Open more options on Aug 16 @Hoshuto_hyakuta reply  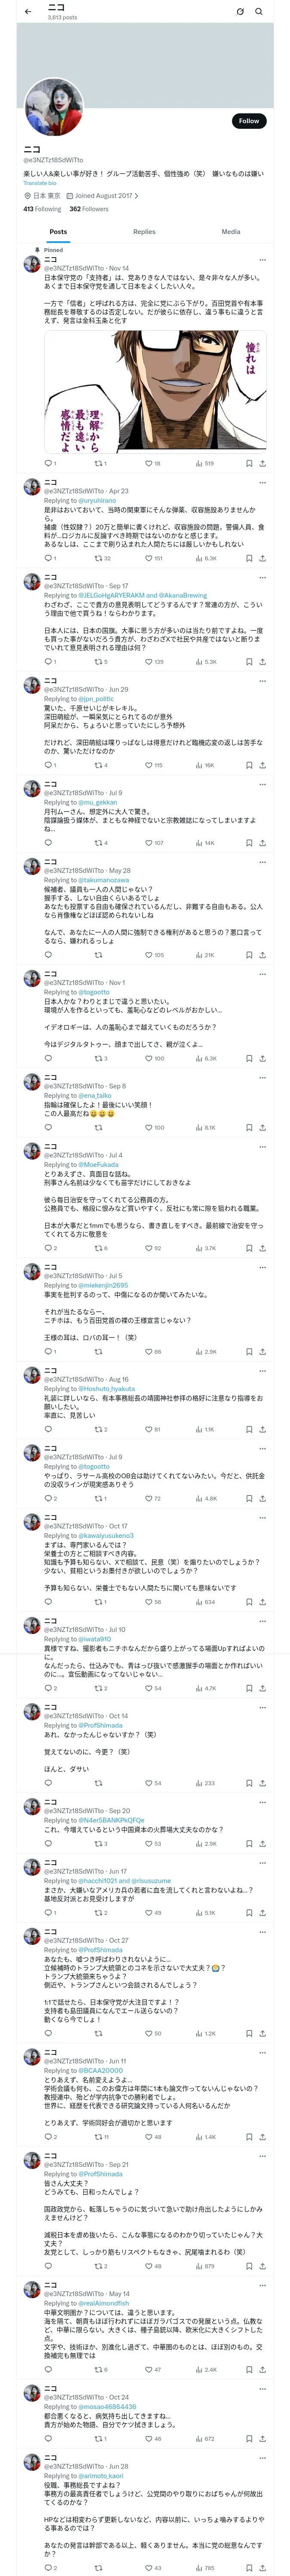(263, 1371)
